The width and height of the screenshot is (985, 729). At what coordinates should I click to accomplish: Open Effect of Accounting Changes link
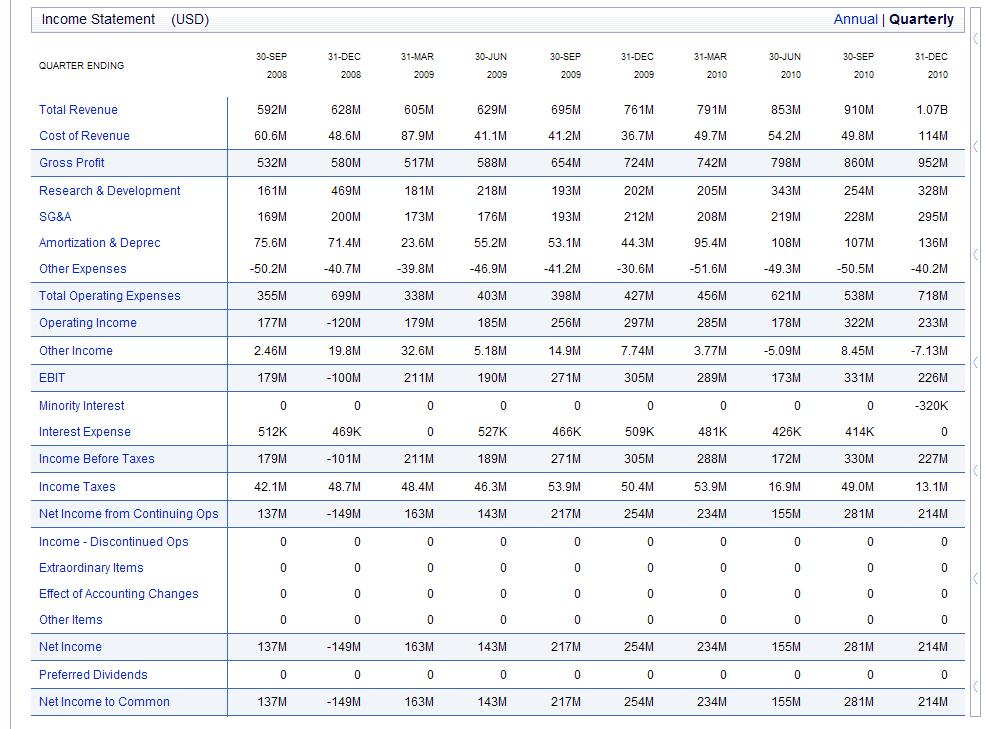pyautogui.click(x=118, y=594)
